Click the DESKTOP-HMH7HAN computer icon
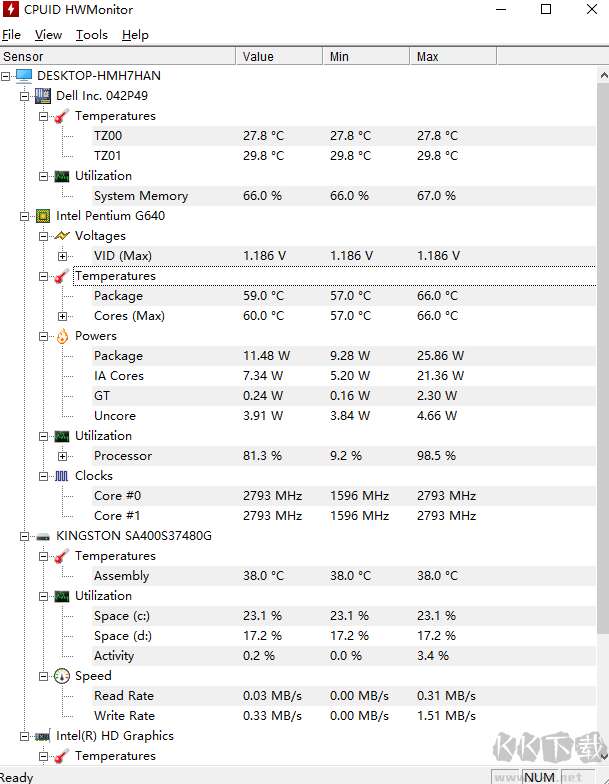This screenshot has width=609, height=784. click(x=24, y=76)
